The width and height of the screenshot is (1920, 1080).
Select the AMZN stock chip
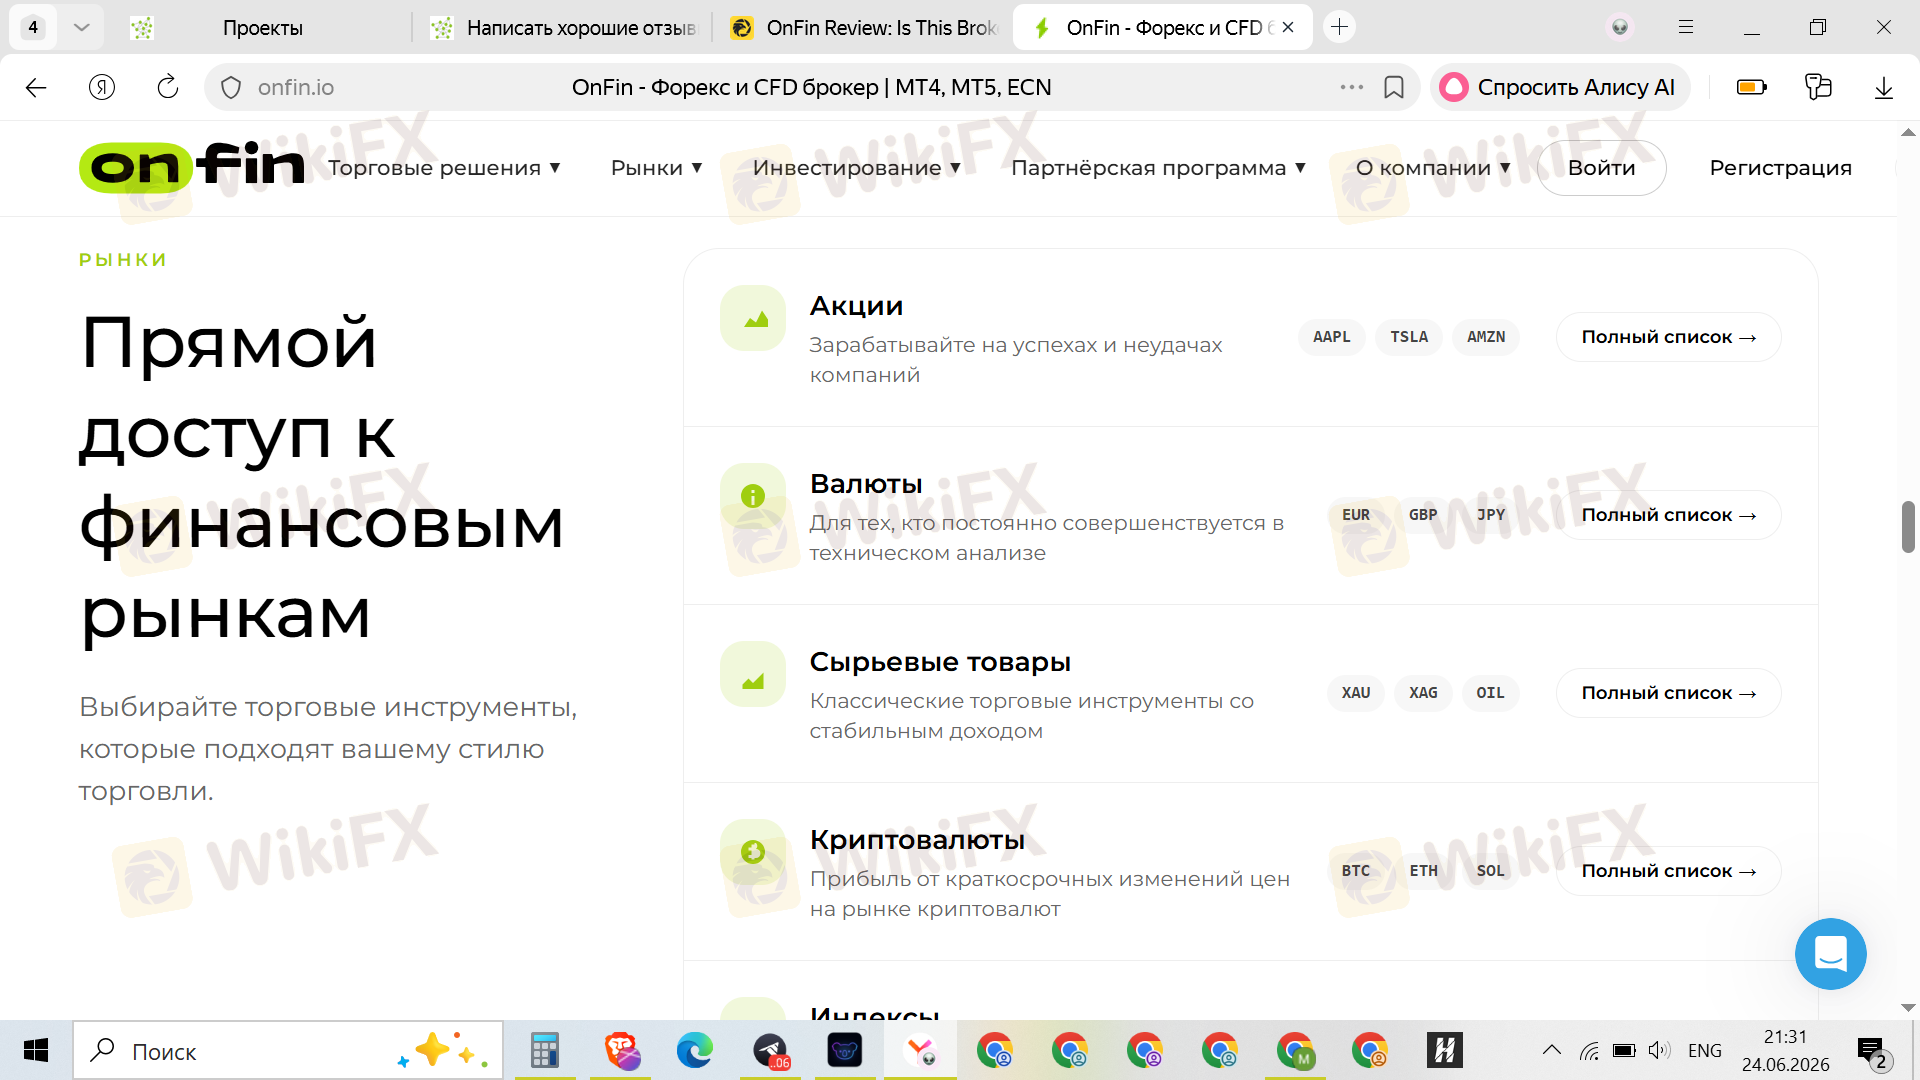coord(1486,337)
